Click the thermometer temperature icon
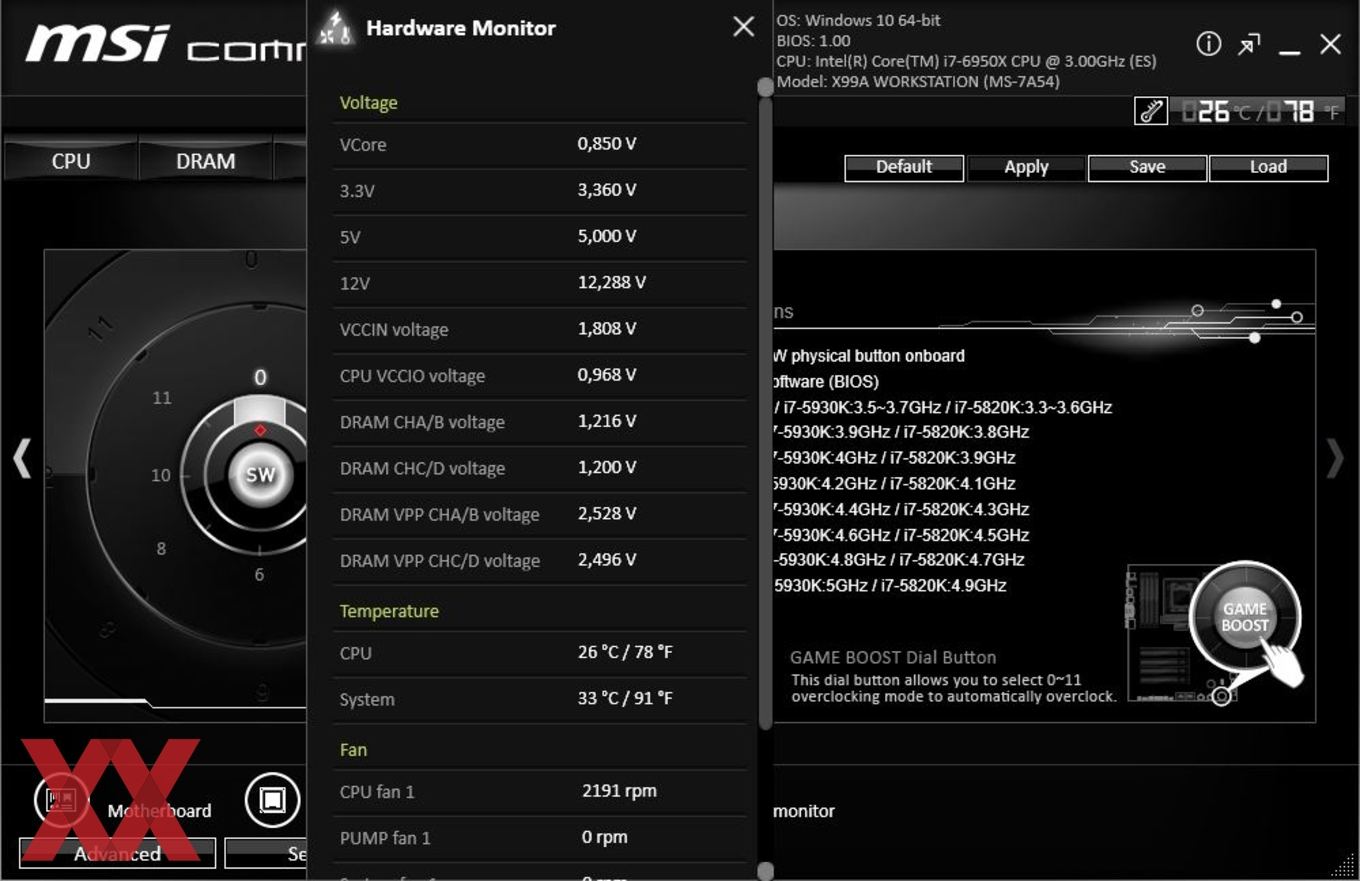This screenshot has width=1360, height=881. coord(1151,111)
